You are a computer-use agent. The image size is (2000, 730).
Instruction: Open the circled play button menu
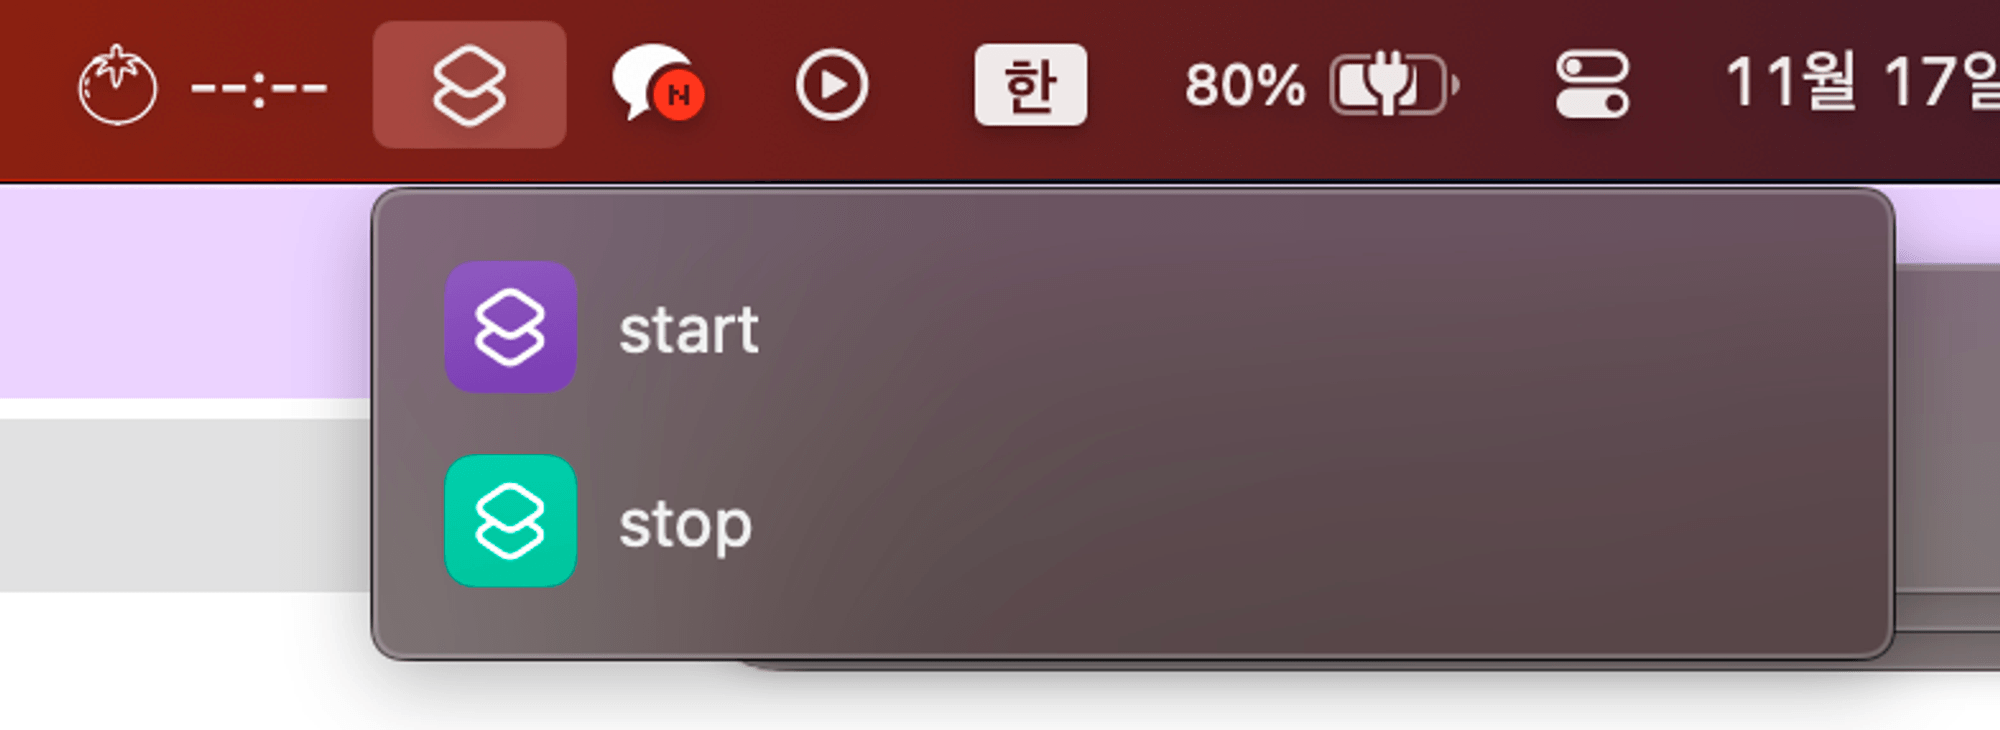pos(831,85)
